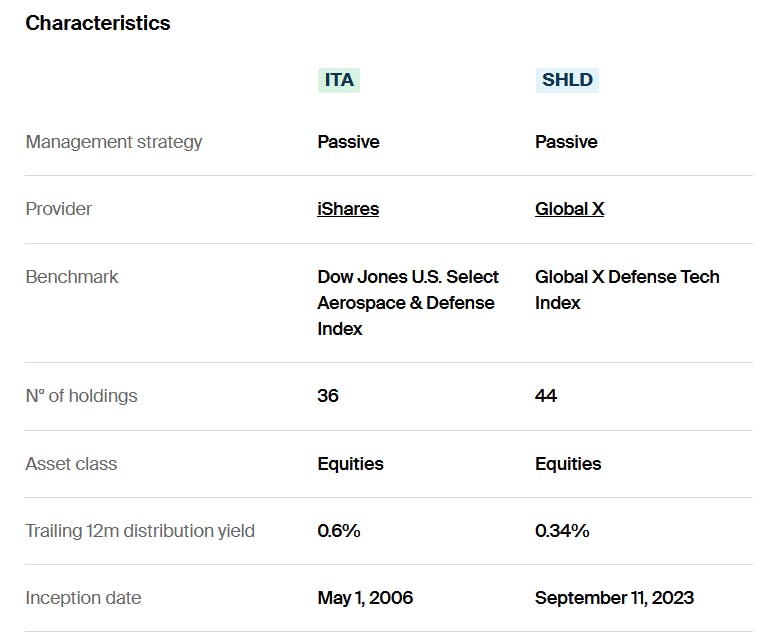
Task: Open the Global X provider link
Action: [x=569, y=209]
